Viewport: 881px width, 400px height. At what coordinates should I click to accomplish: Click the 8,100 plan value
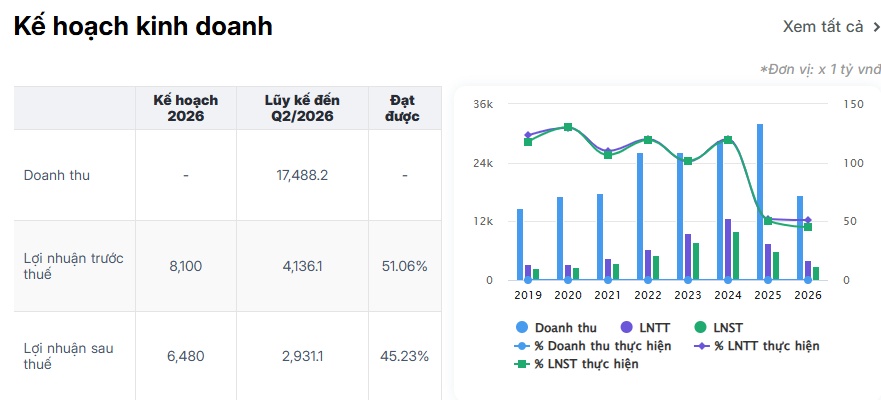coord(185,266)
